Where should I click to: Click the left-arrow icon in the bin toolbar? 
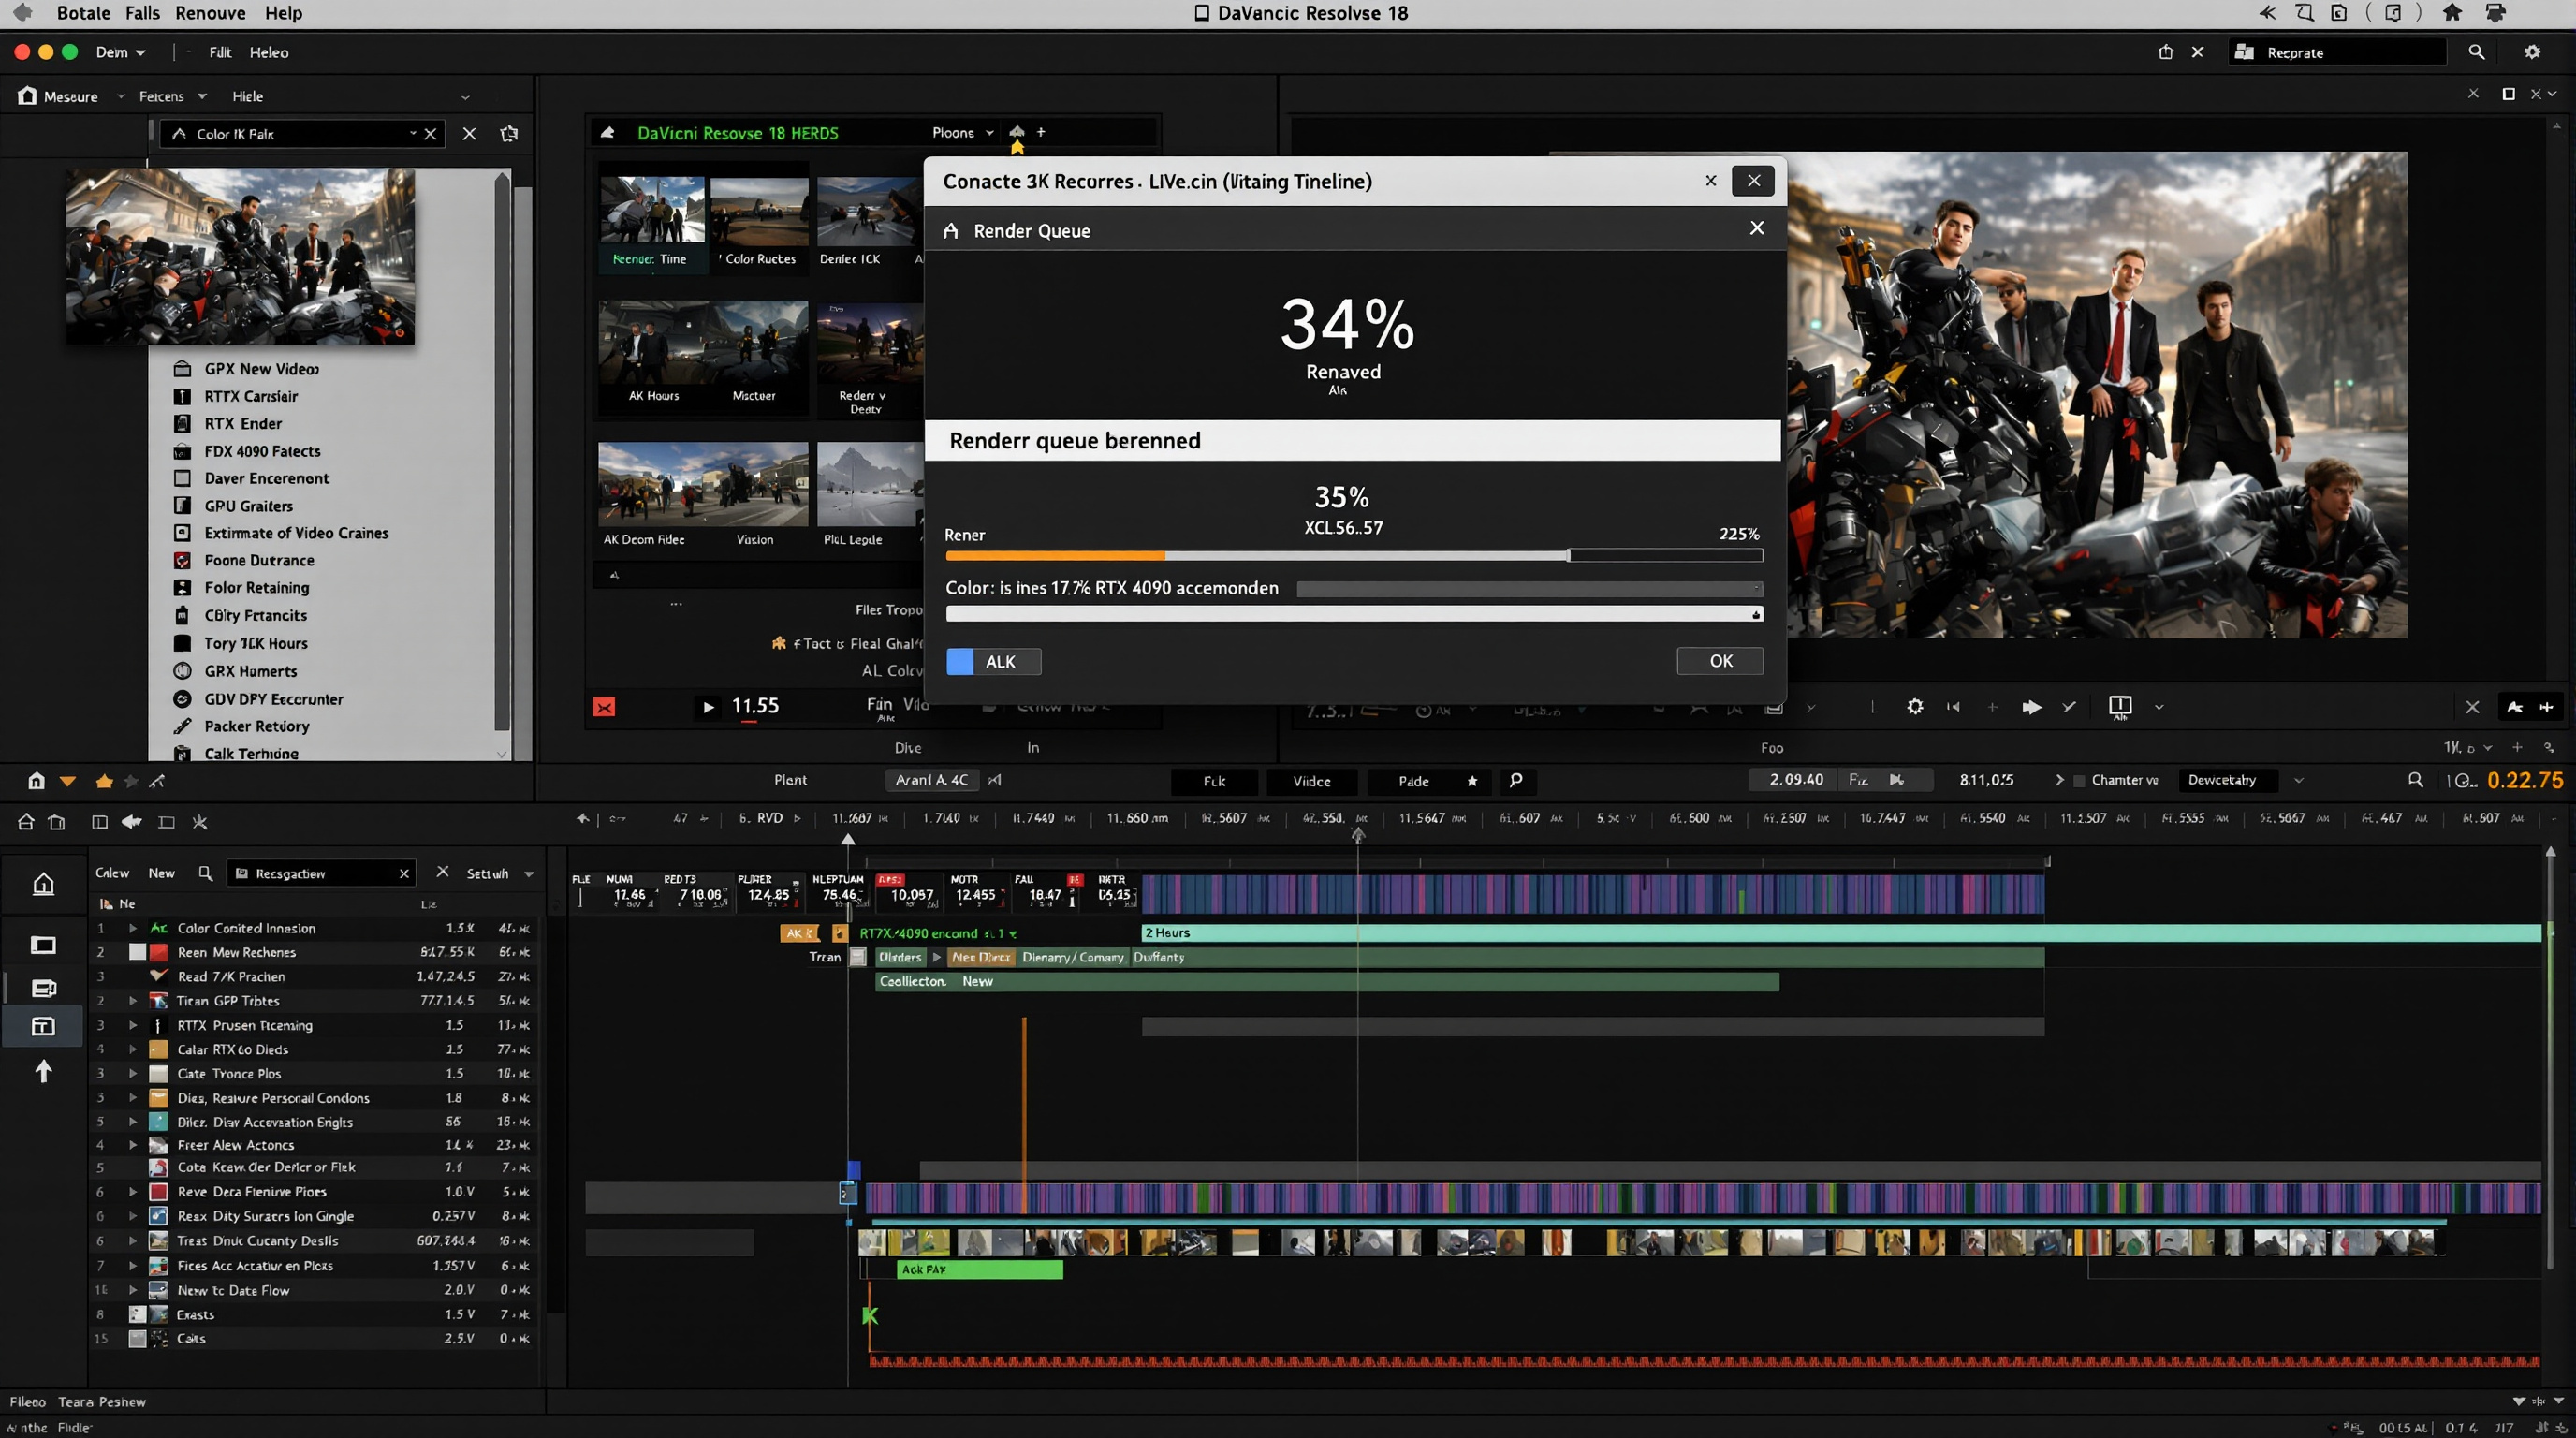click(x=131, y=822)
